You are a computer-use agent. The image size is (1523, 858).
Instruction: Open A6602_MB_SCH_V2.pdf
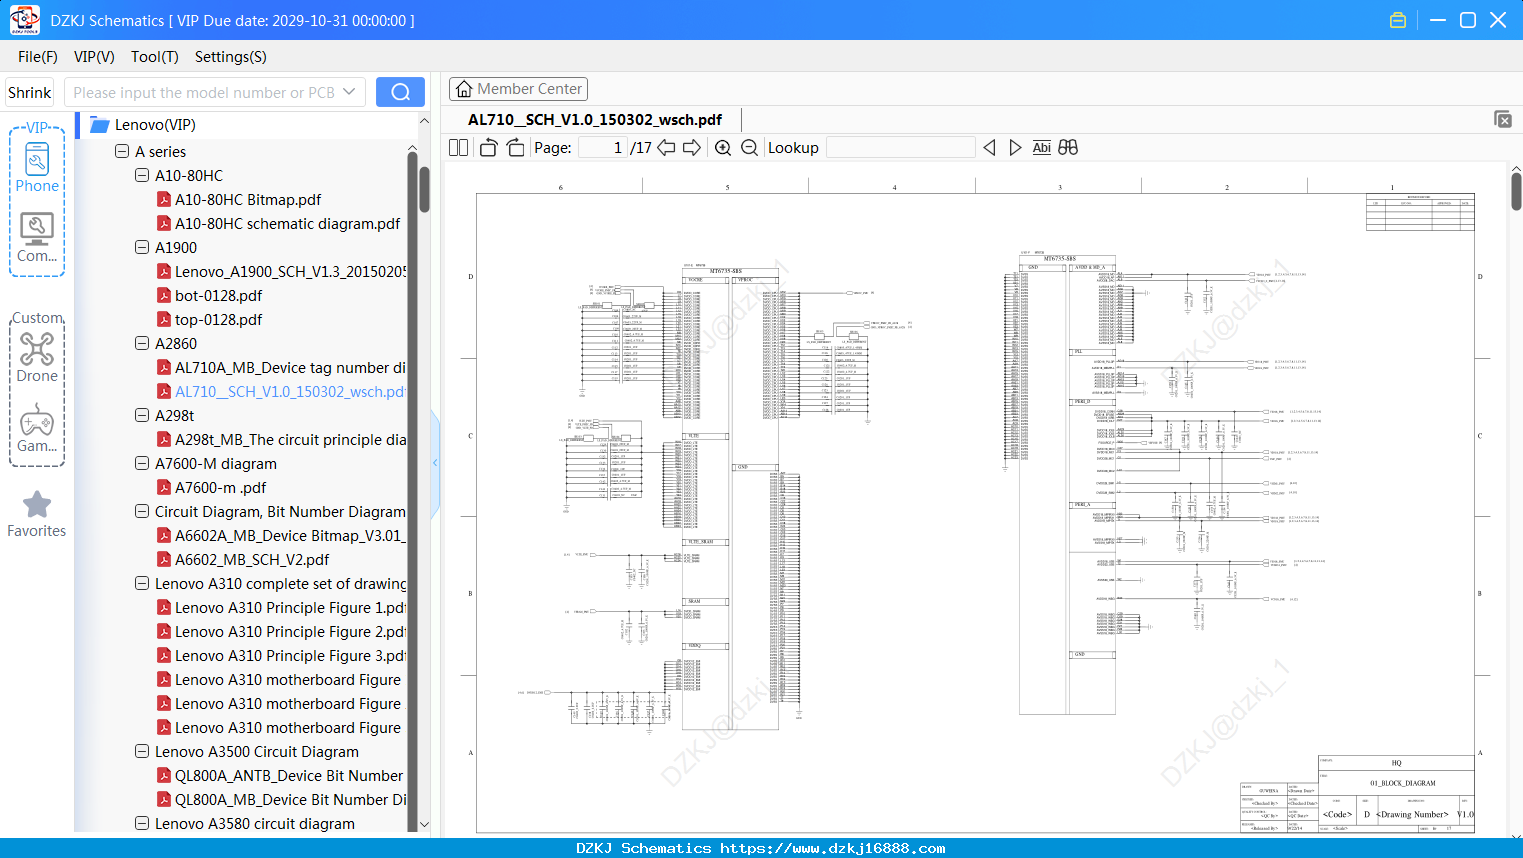(x=252, y=559)
